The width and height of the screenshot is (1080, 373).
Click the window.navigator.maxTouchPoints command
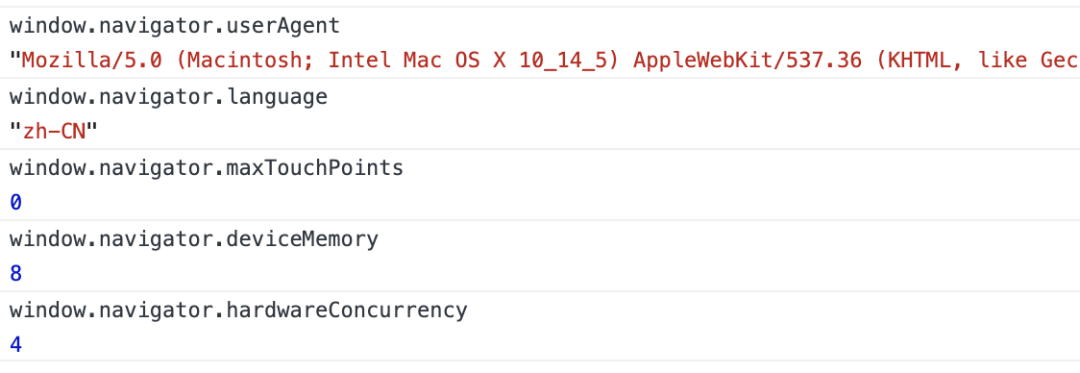pos(207,168)
